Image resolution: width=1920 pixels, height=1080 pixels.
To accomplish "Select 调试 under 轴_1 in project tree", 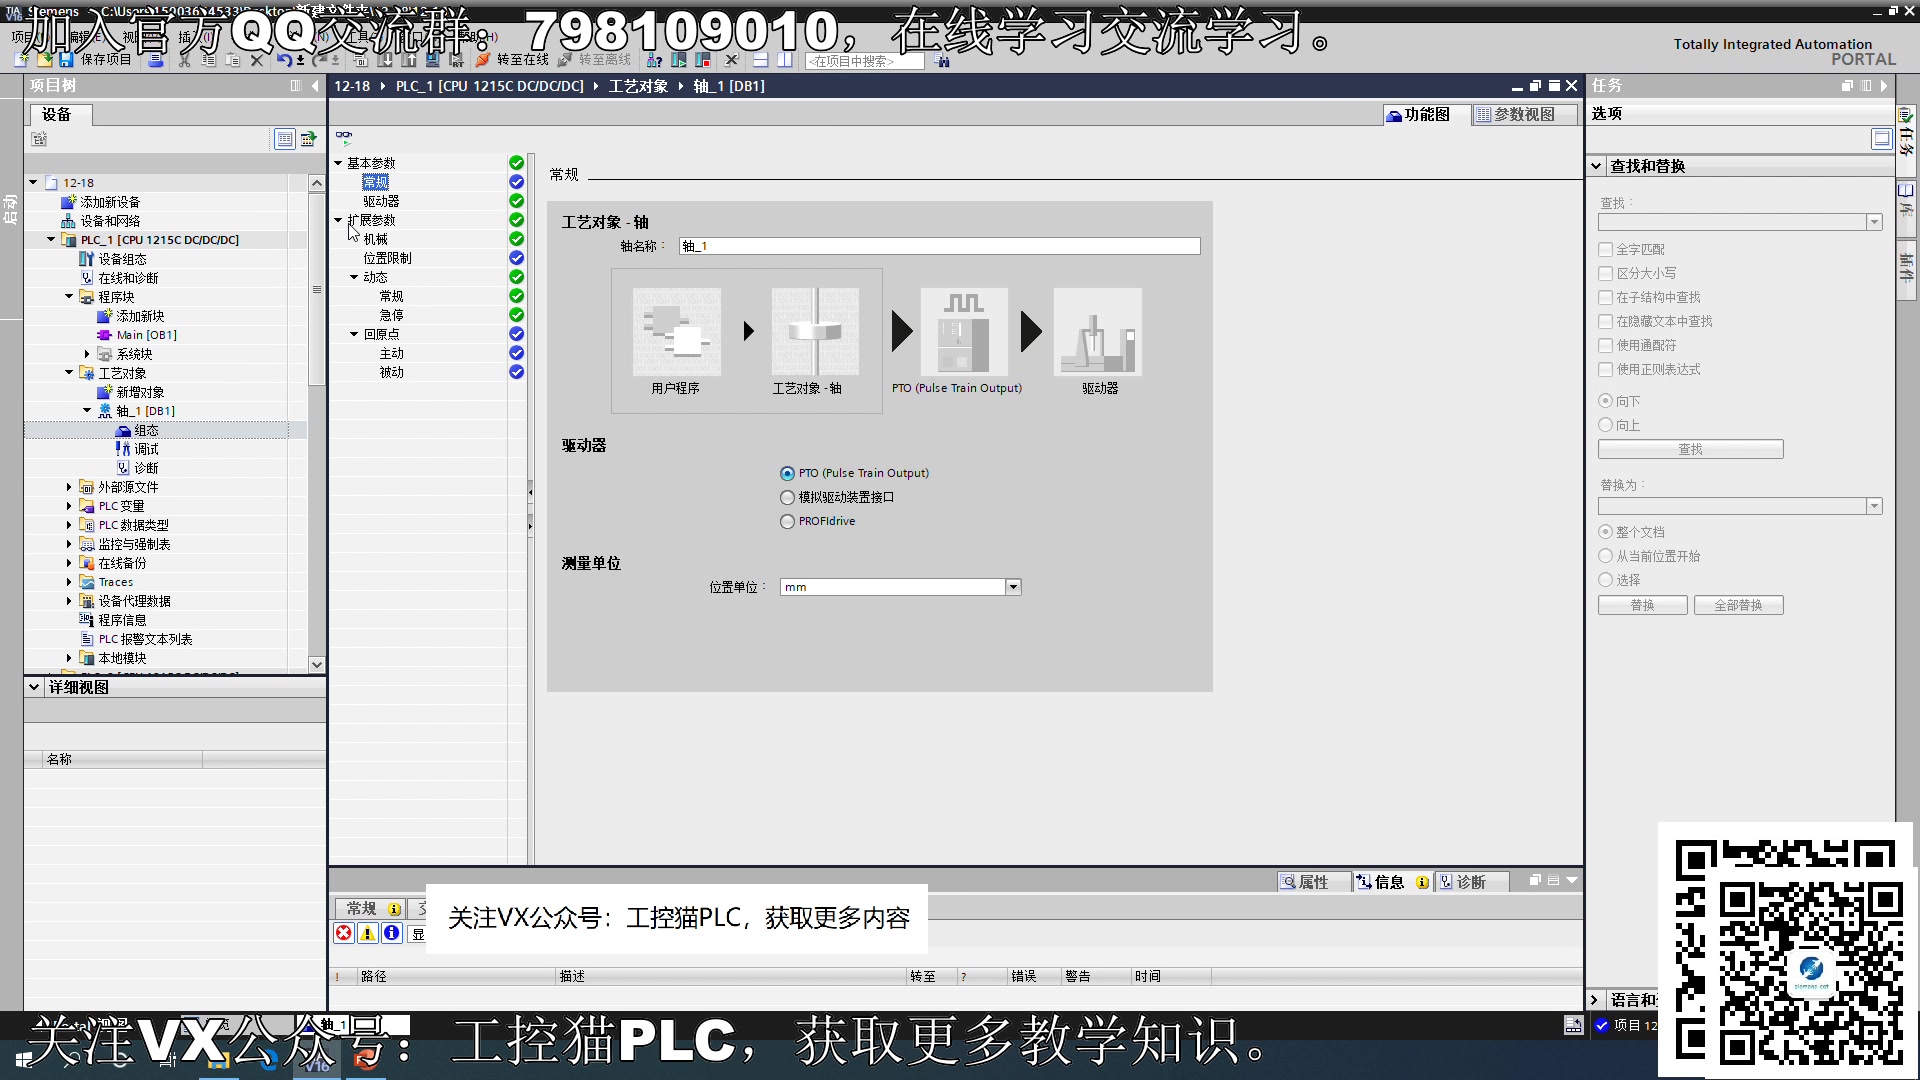I will coord(146,449).
